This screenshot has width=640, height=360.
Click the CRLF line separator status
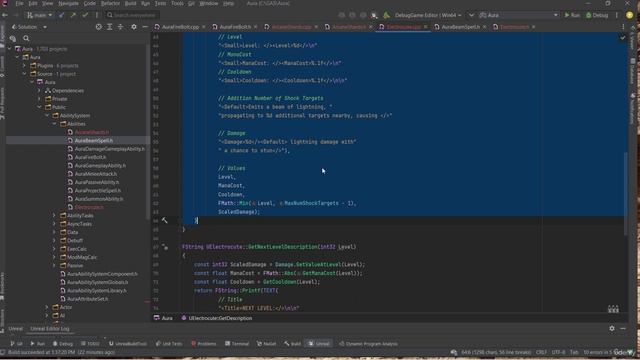pyautogui.click(x=541, y=352)
